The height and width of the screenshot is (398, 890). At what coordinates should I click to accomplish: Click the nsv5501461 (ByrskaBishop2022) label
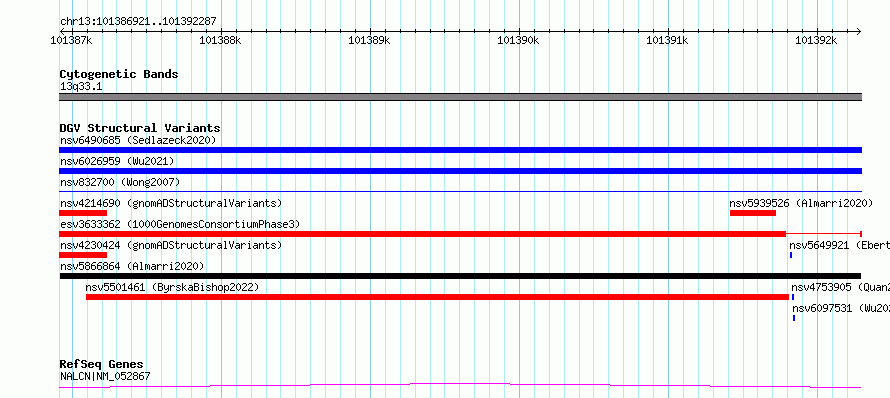[172, 287]
